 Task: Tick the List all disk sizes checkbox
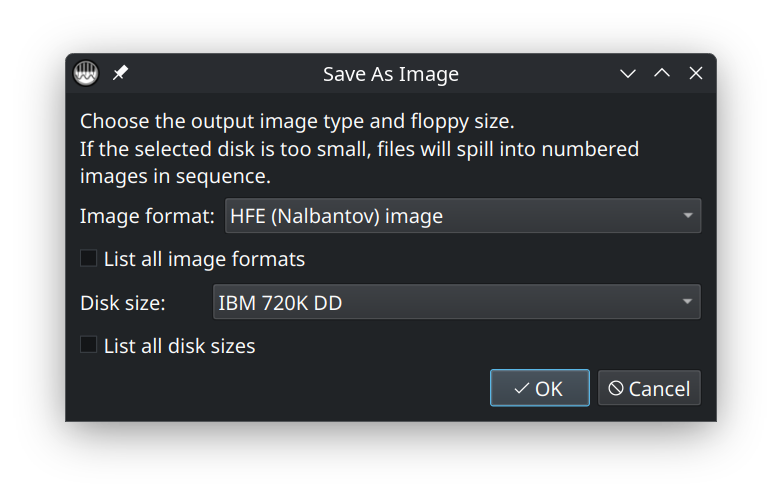tap(89, 345)
